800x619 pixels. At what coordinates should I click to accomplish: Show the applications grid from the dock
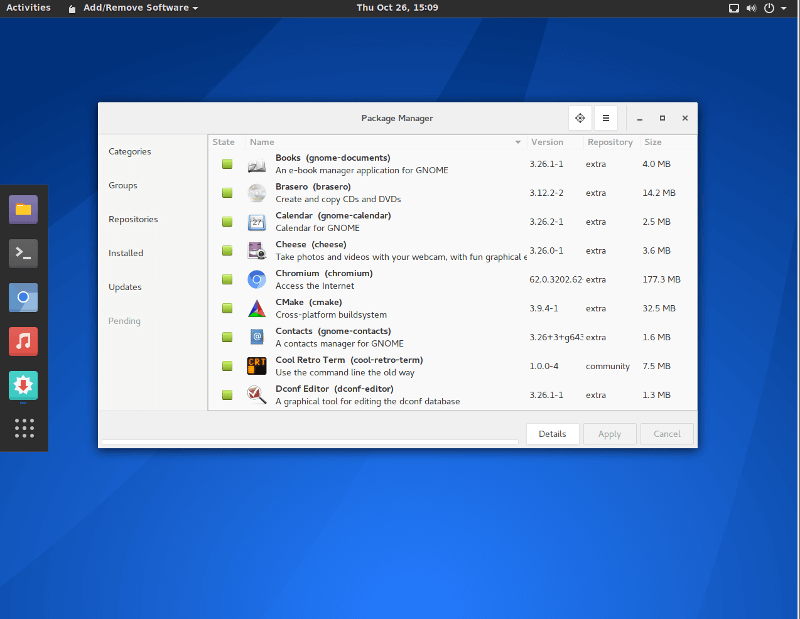click(23, 428)
